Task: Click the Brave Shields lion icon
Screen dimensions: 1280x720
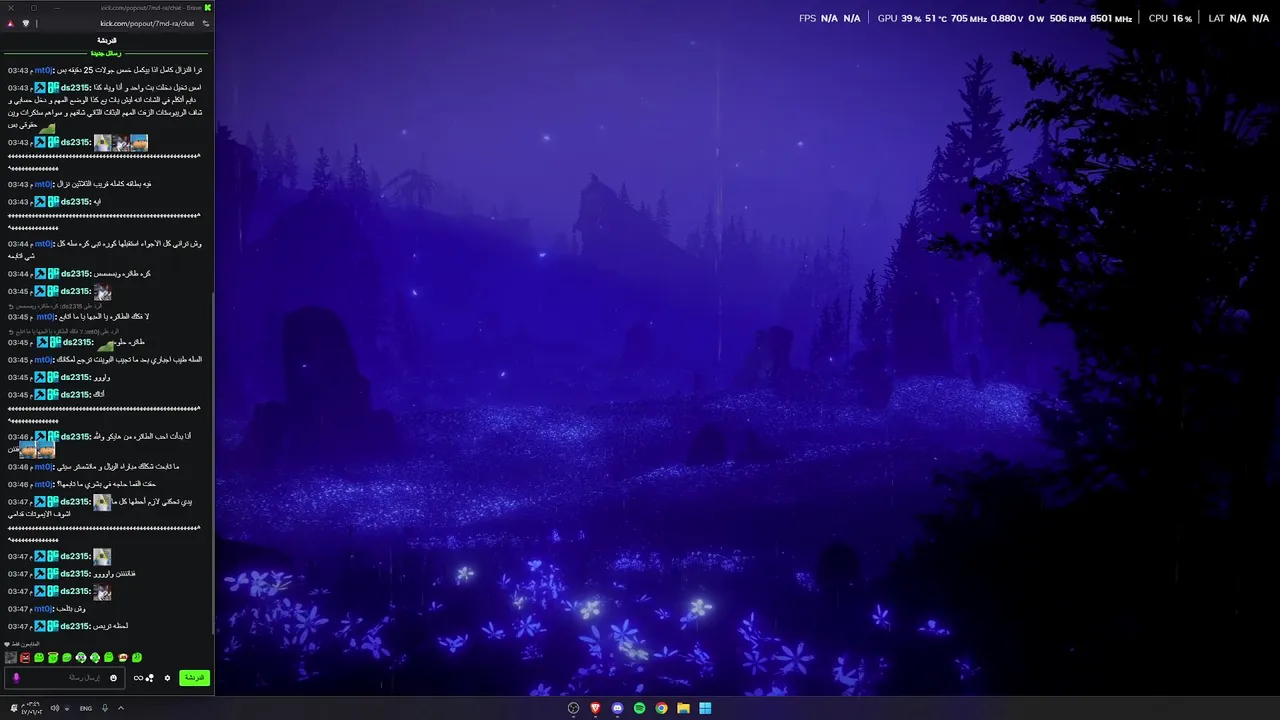Action: point(26,24)
